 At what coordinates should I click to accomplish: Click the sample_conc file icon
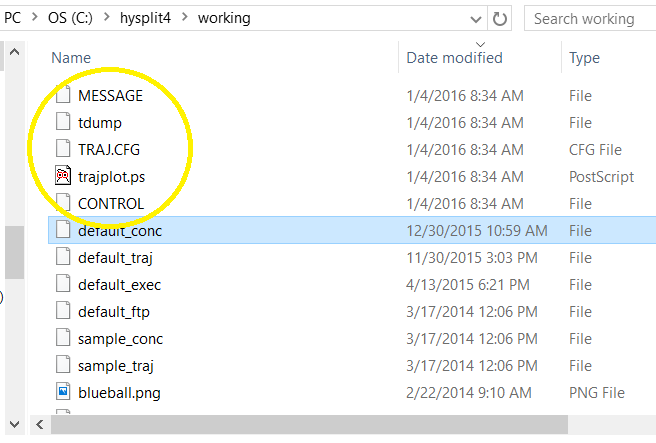click(64, 339)
